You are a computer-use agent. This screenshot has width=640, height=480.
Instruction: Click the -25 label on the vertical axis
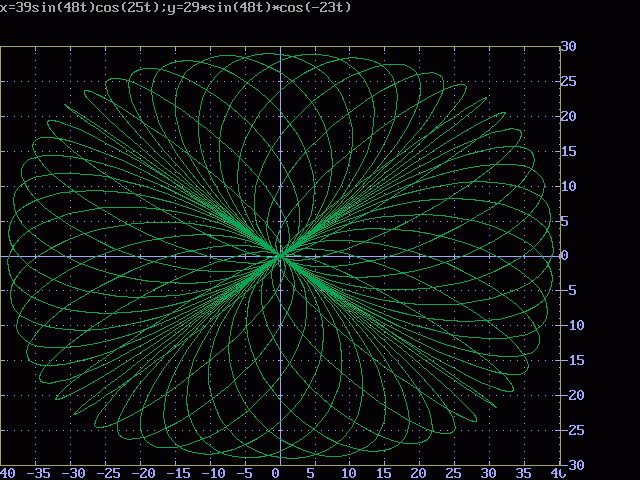pos(571,430)
